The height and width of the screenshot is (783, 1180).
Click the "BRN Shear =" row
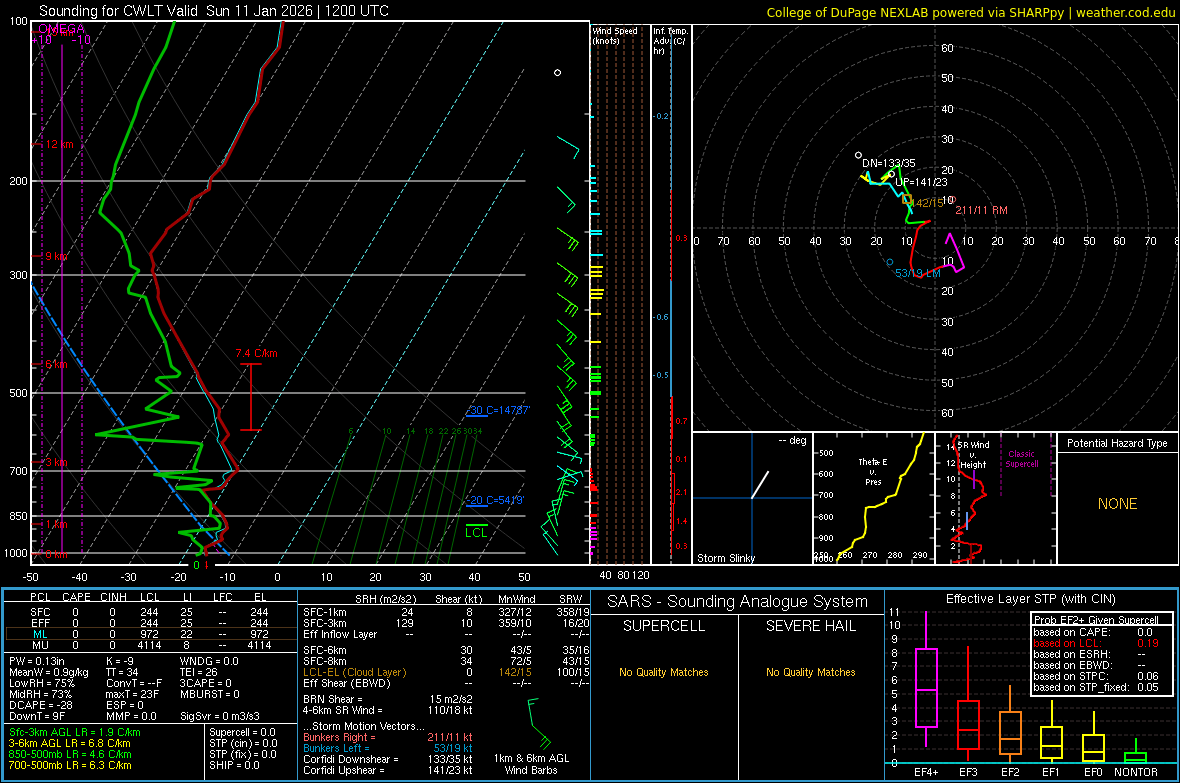point(388,699)
